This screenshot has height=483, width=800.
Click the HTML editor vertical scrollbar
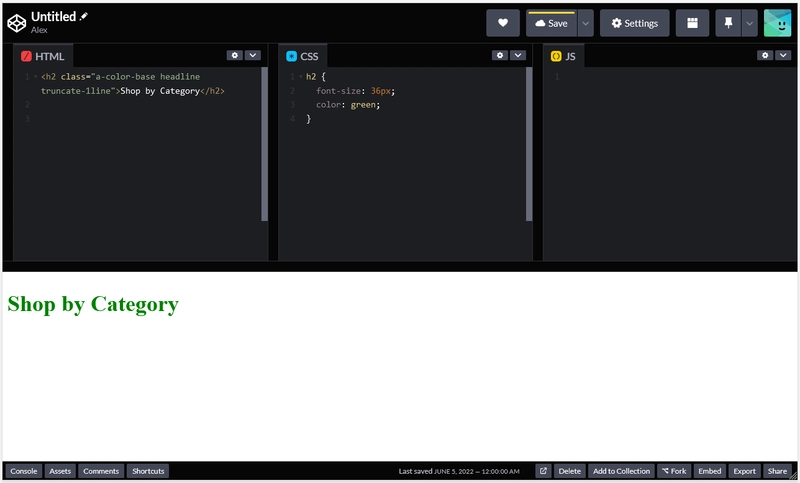[x=264, y=144]
